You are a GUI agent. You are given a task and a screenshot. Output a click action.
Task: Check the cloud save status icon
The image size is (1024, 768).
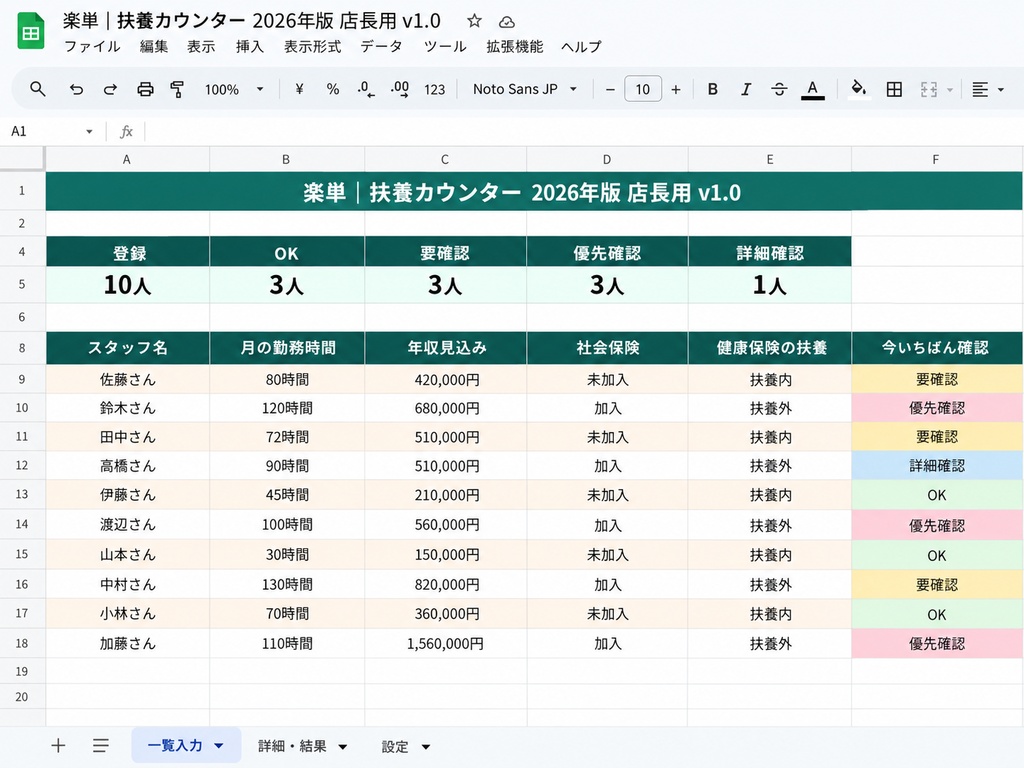(x=507, y=22)
